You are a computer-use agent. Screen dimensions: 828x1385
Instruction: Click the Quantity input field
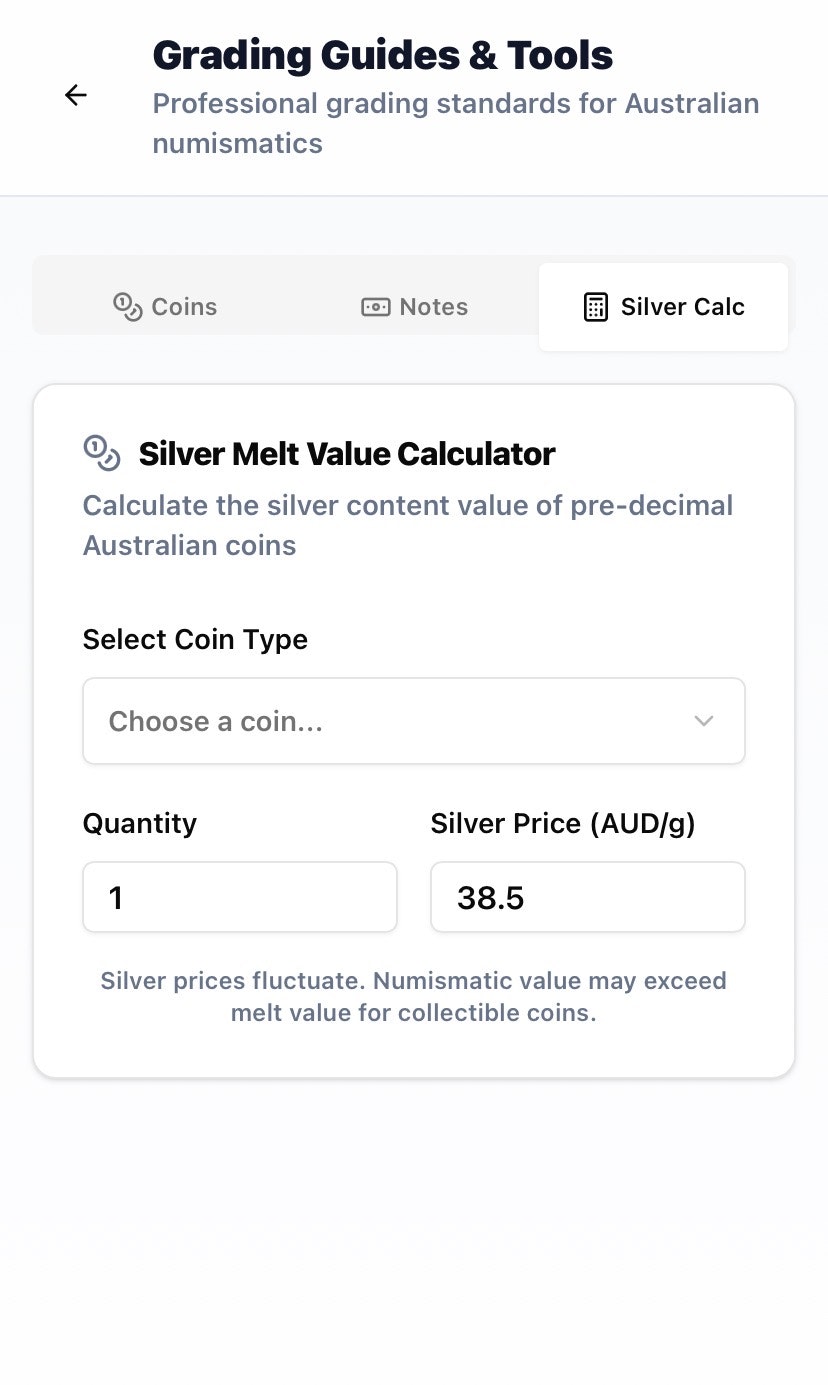(x=240, y=897)
